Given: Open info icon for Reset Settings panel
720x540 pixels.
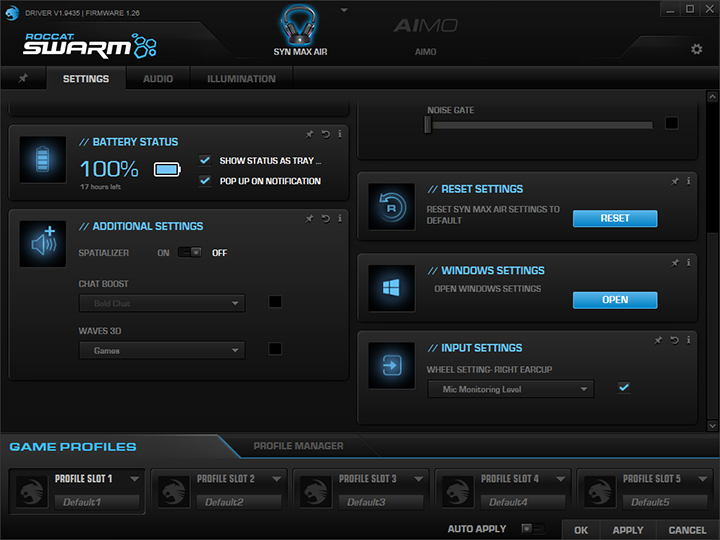Looking at the screenshot, I should pyautogui.click(x=689, y=181).
